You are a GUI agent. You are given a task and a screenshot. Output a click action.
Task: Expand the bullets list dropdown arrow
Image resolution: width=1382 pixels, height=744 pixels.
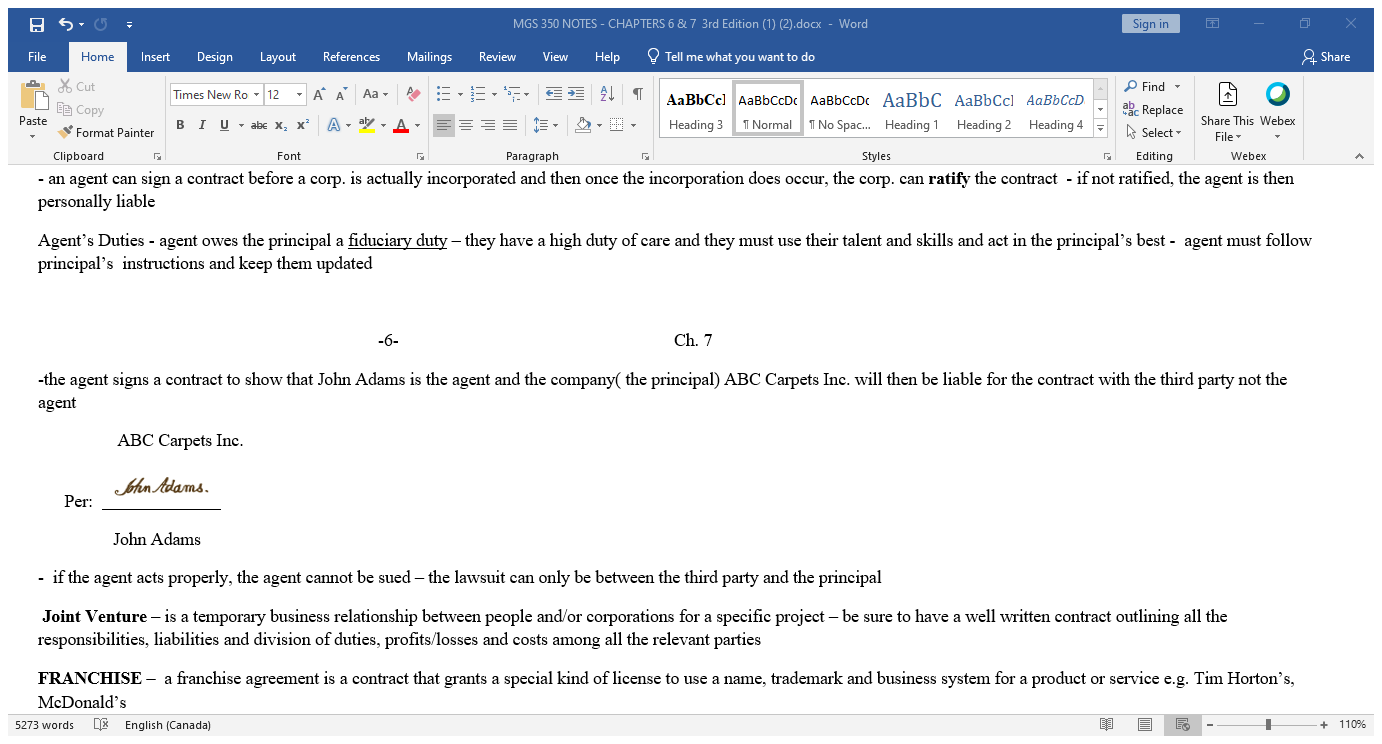460,94
